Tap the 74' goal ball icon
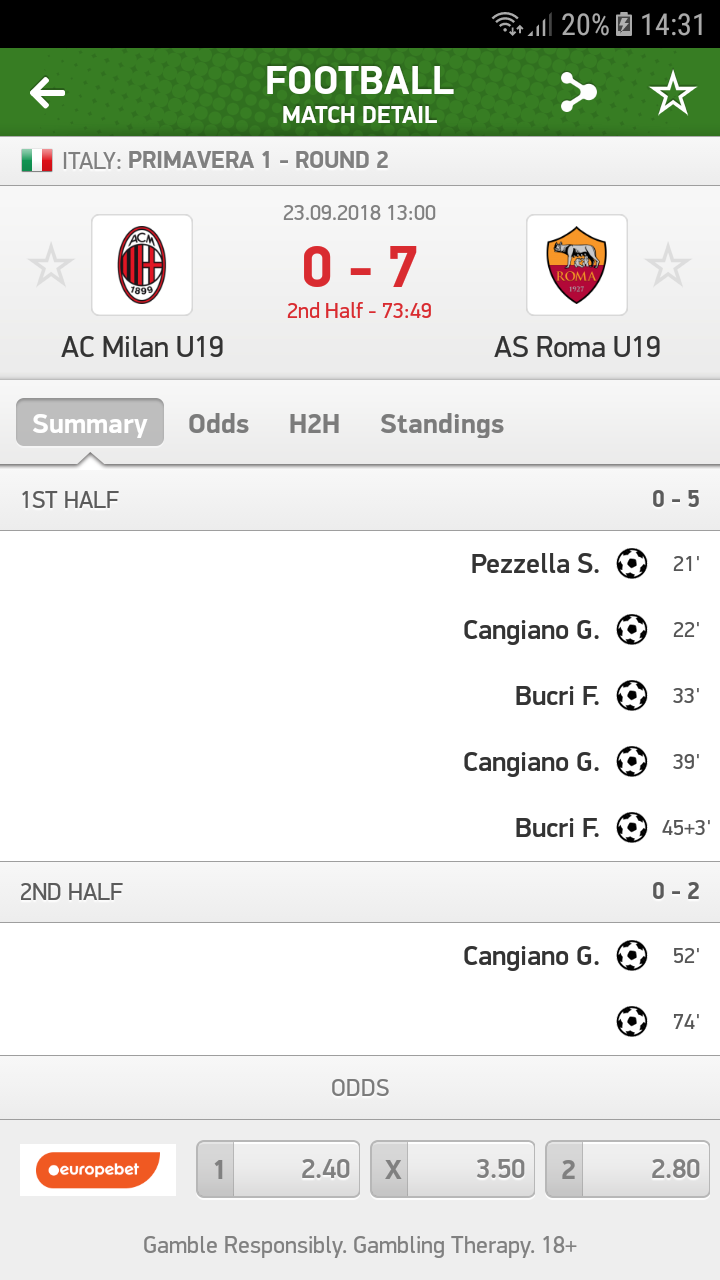Screen dimensions: 720x1280 (631, 1022)
